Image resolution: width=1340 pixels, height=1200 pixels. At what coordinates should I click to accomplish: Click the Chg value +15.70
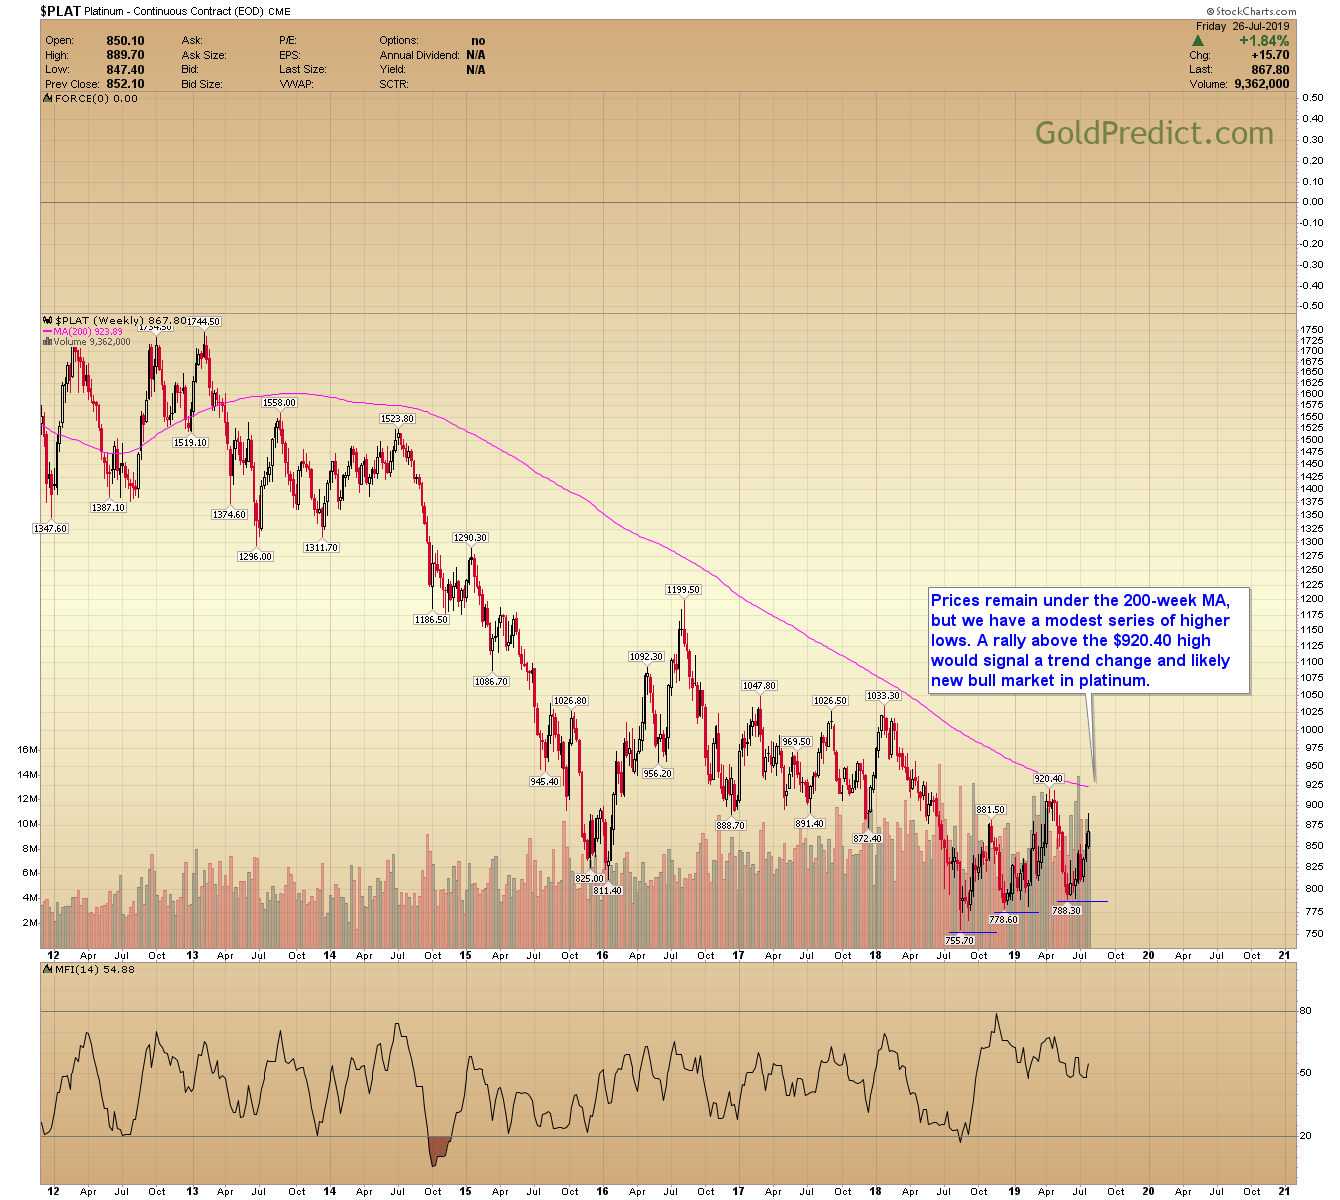1270,55
